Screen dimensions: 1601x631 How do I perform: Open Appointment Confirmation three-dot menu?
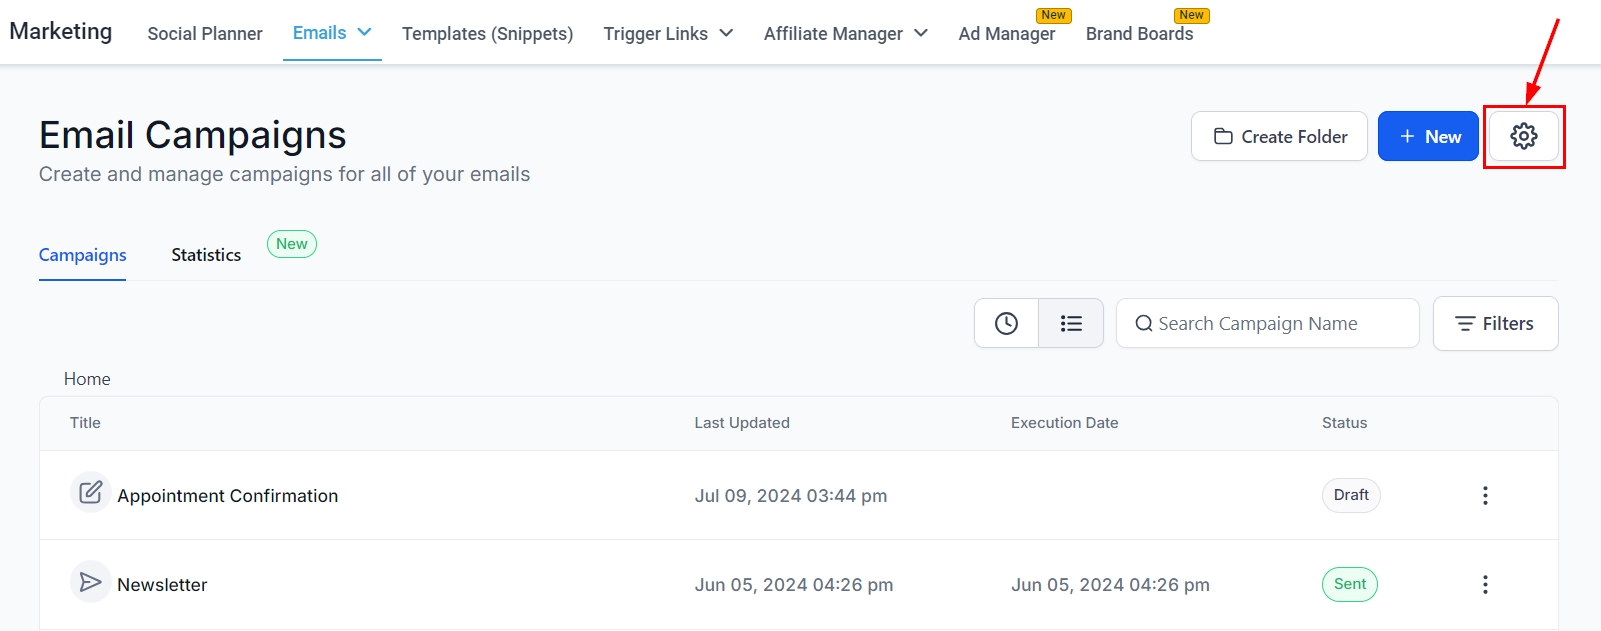pos(1485,495)
